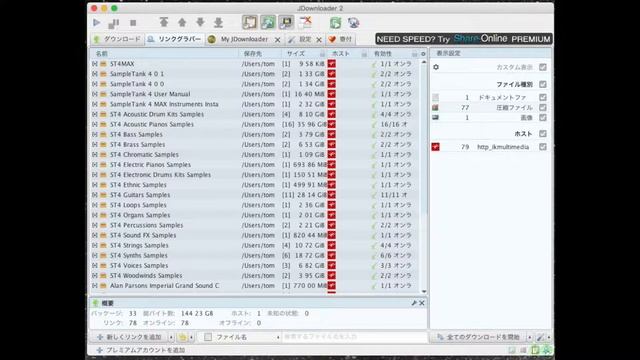Image resolution: width=640 pixels, height=360 pixels.
Task: Click the lock icon in 有効性 column header
Action: [x=415, y=54]
